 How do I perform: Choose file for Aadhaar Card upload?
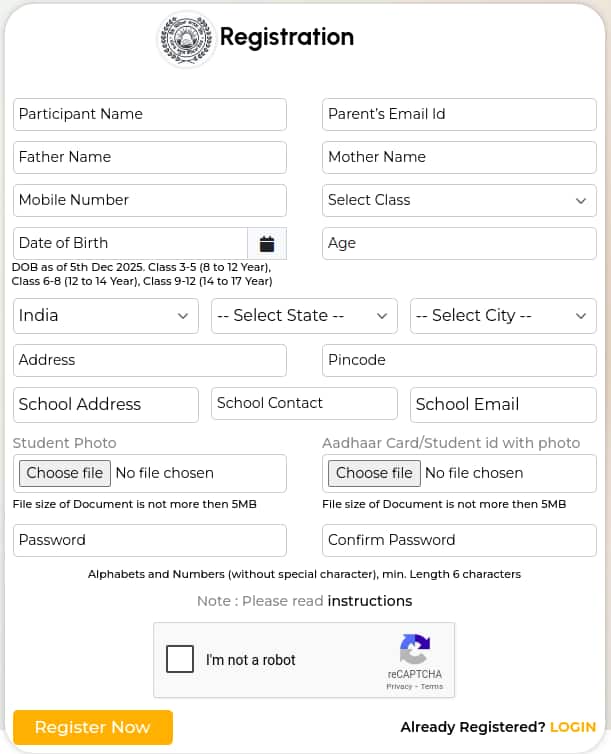tap(374, 473)
